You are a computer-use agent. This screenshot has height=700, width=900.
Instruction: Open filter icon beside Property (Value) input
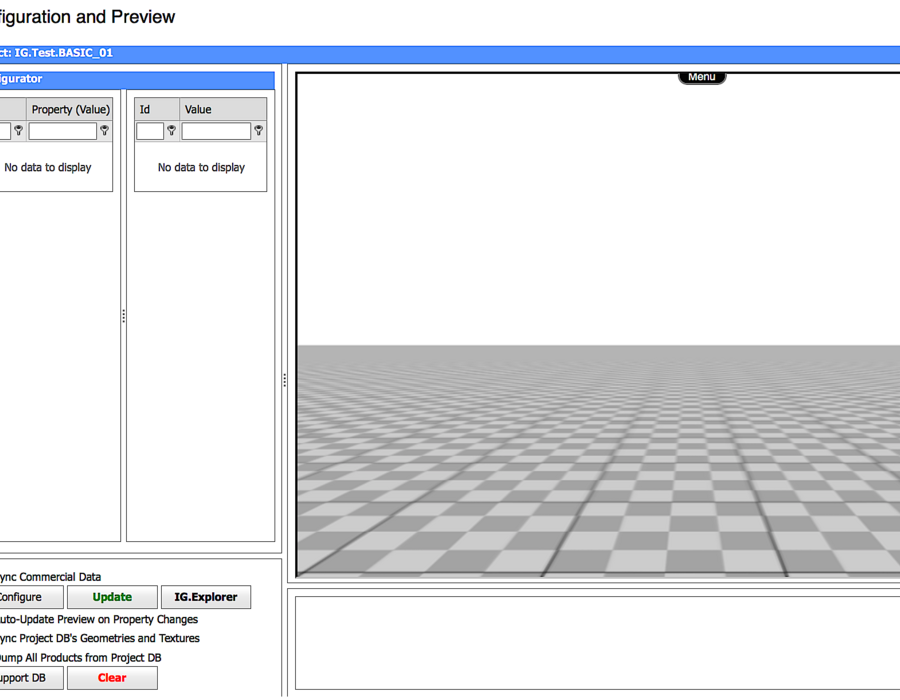(104, 131)
